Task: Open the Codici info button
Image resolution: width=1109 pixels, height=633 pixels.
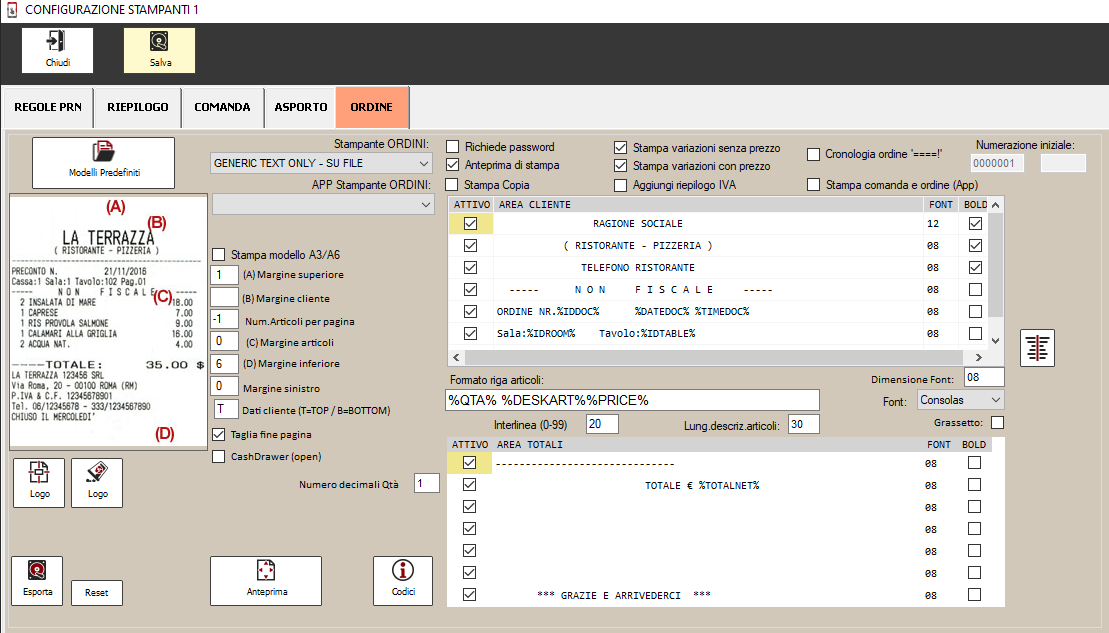Action: pyautogui.click(x=402, y=581)
